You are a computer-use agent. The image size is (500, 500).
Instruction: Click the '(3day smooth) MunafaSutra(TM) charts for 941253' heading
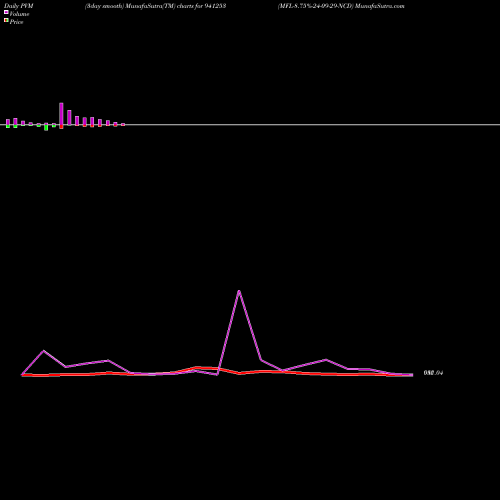pos(155,6)
